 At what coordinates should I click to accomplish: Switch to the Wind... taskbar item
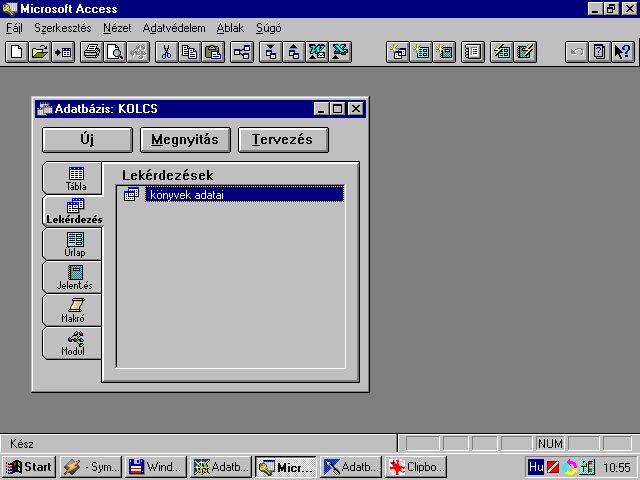[156, 467]
